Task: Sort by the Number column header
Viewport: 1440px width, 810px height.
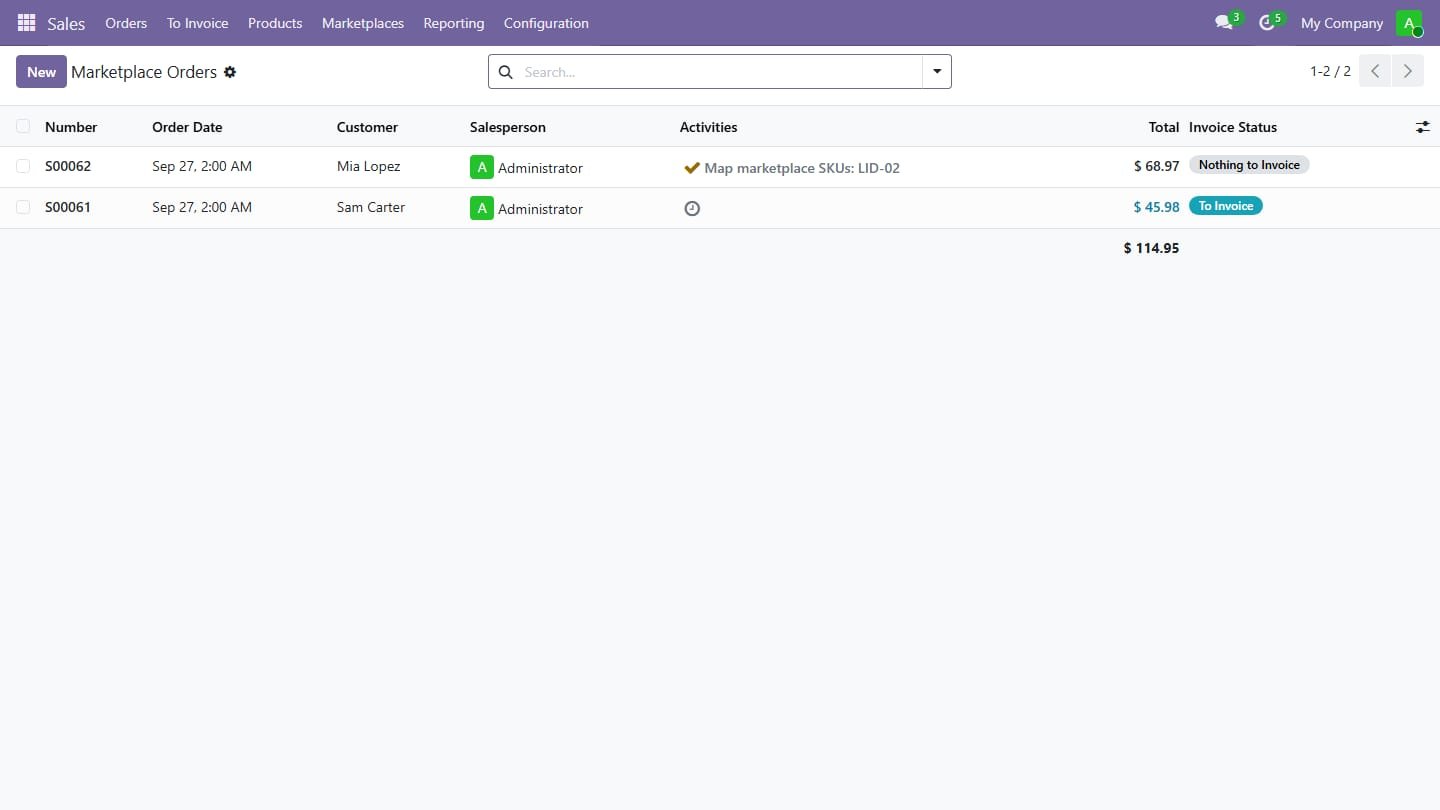Action: pyautogui.click(x=71, y=127)
